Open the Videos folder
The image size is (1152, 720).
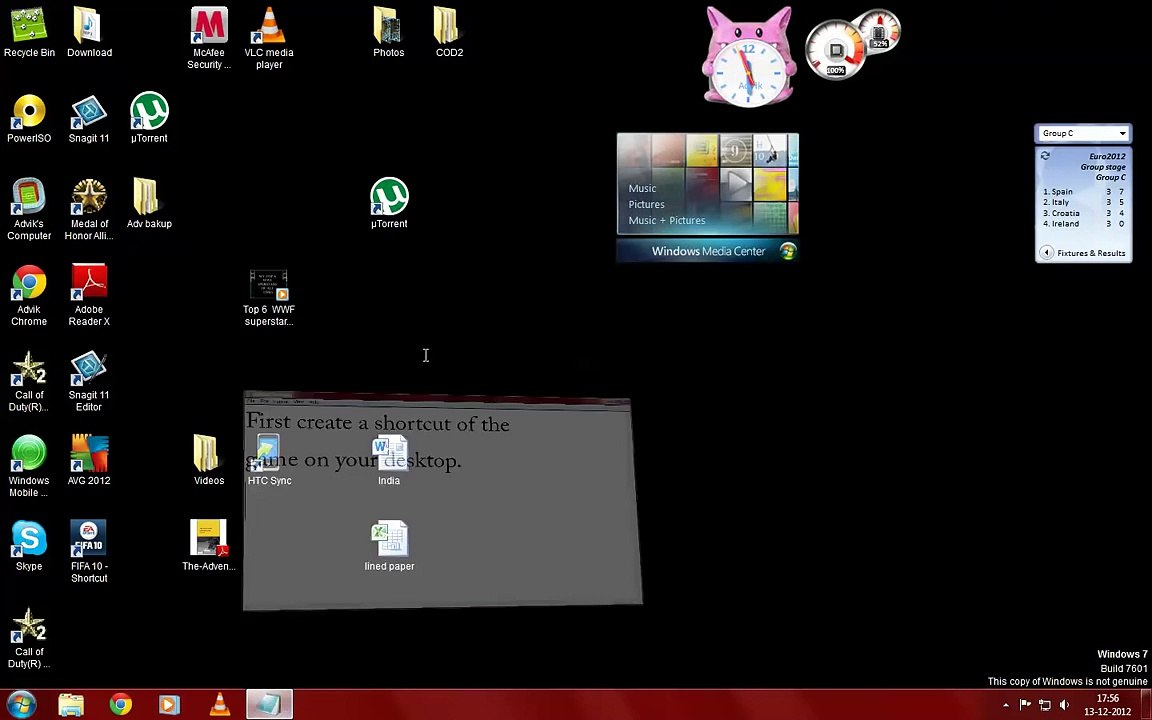point(209,461)
